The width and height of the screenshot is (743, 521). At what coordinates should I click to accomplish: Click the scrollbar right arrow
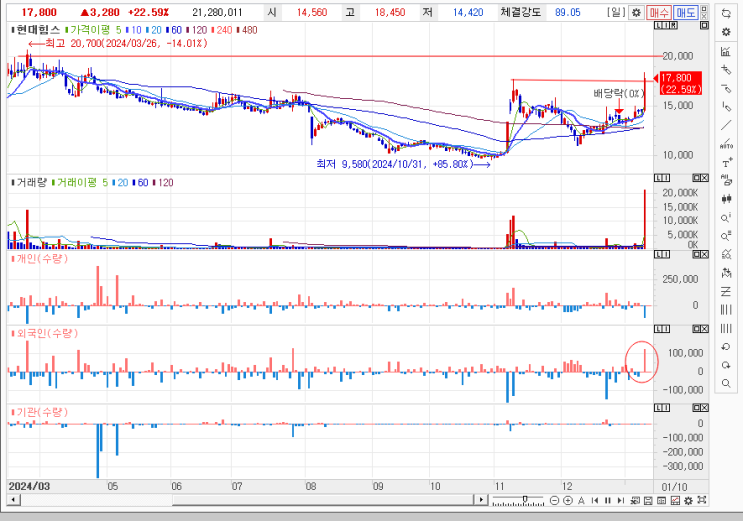tap(481, 500)
